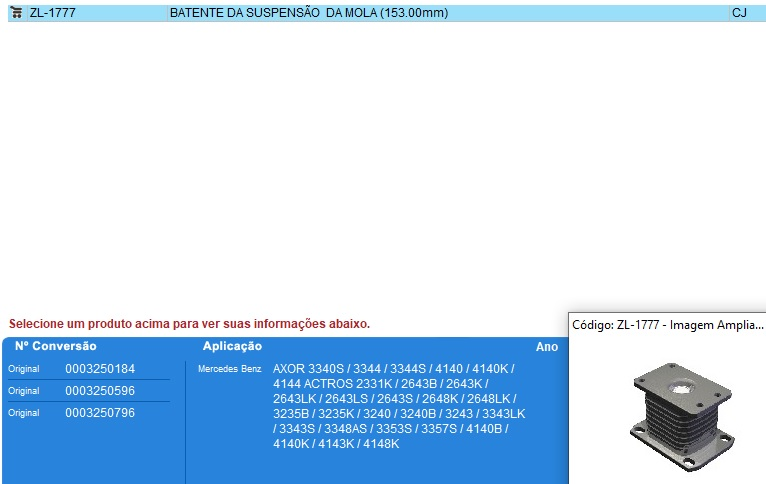Click the empty white product list area
This screenshot has height=484, width=766.
380,160
